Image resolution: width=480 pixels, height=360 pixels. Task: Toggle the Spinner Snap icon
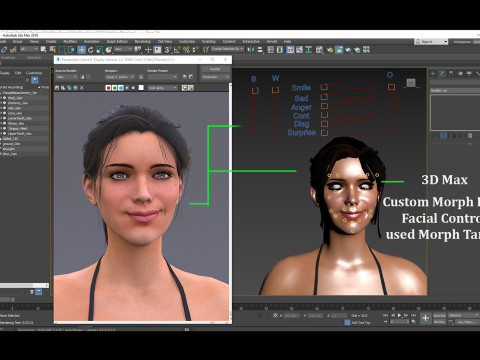196,50
